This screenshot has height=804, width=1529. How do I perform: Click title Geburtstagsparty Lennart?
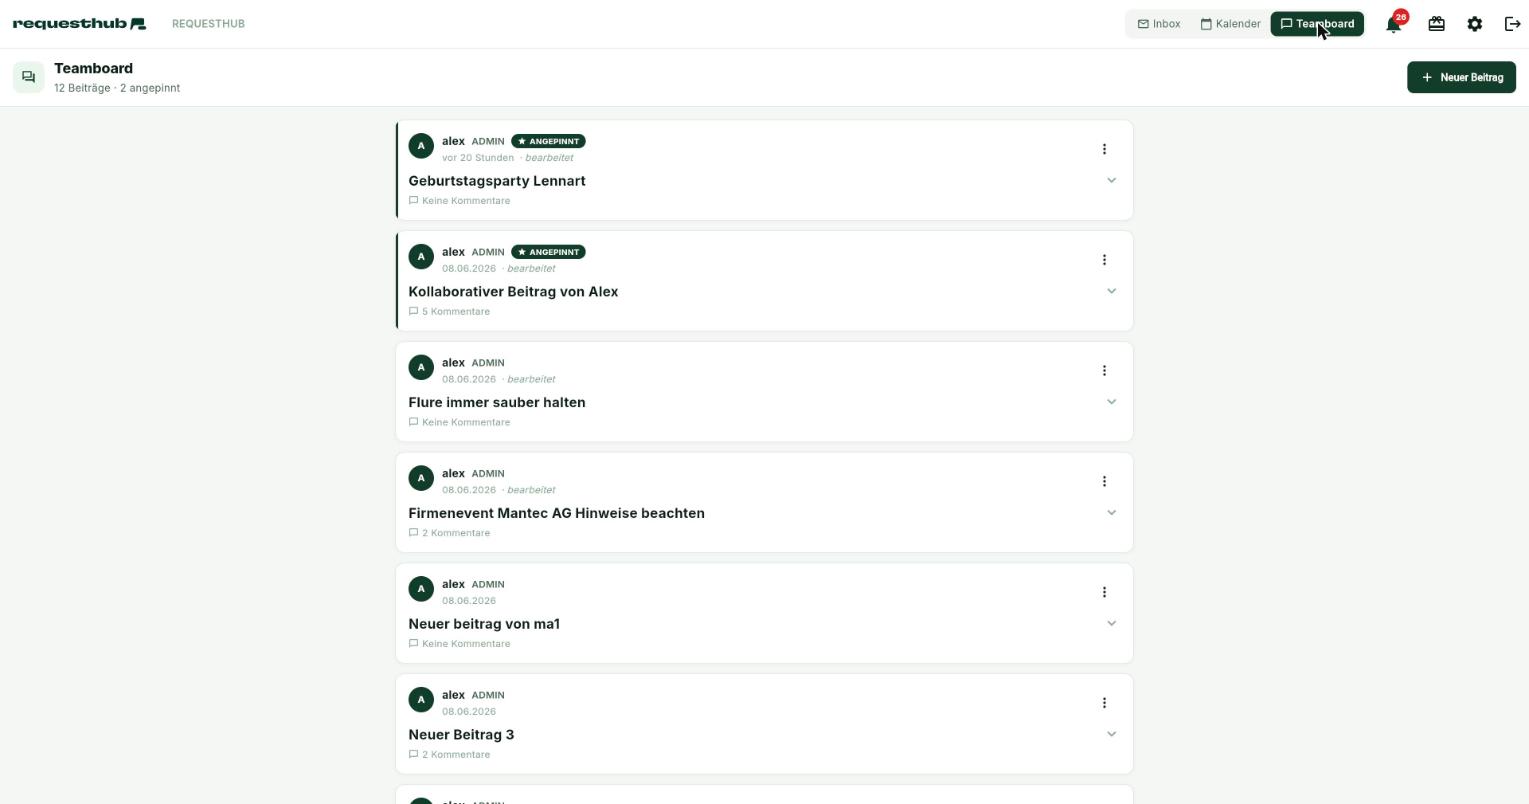pyautogui.click(x=497, y=181)
